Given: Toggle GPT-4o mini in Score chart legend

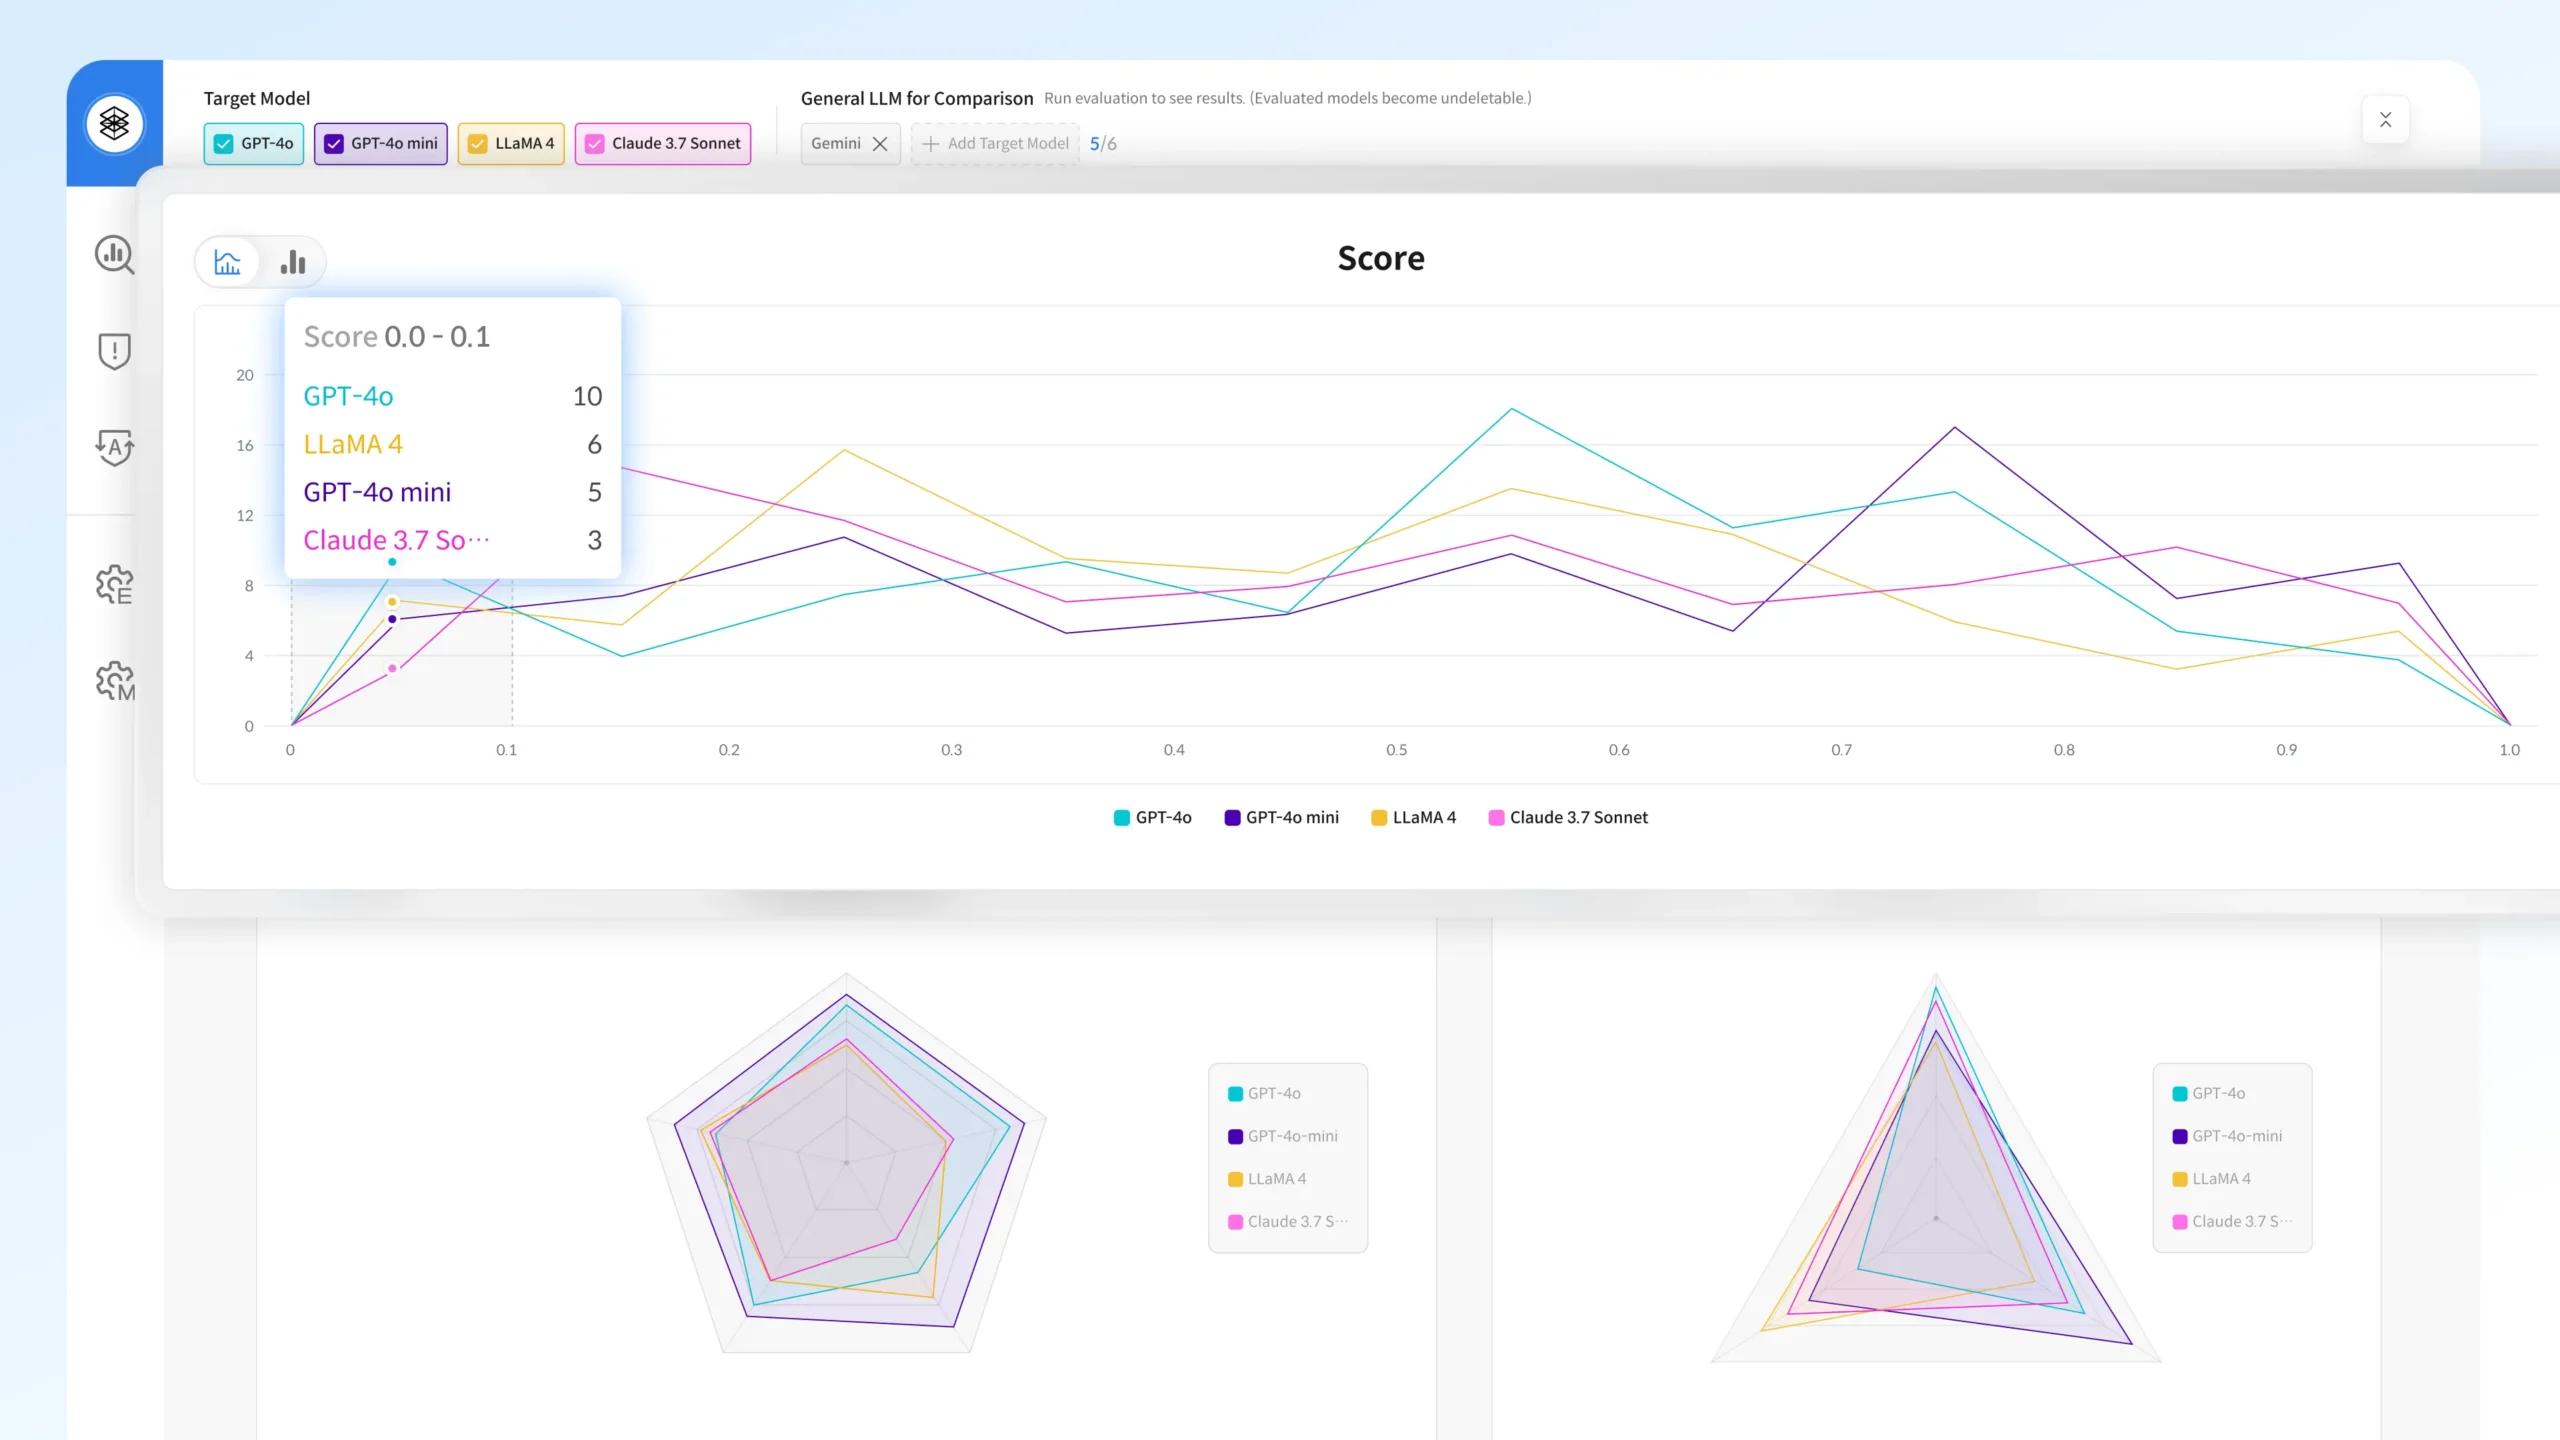Looking at the screenshot, I should pos(1281,817).
